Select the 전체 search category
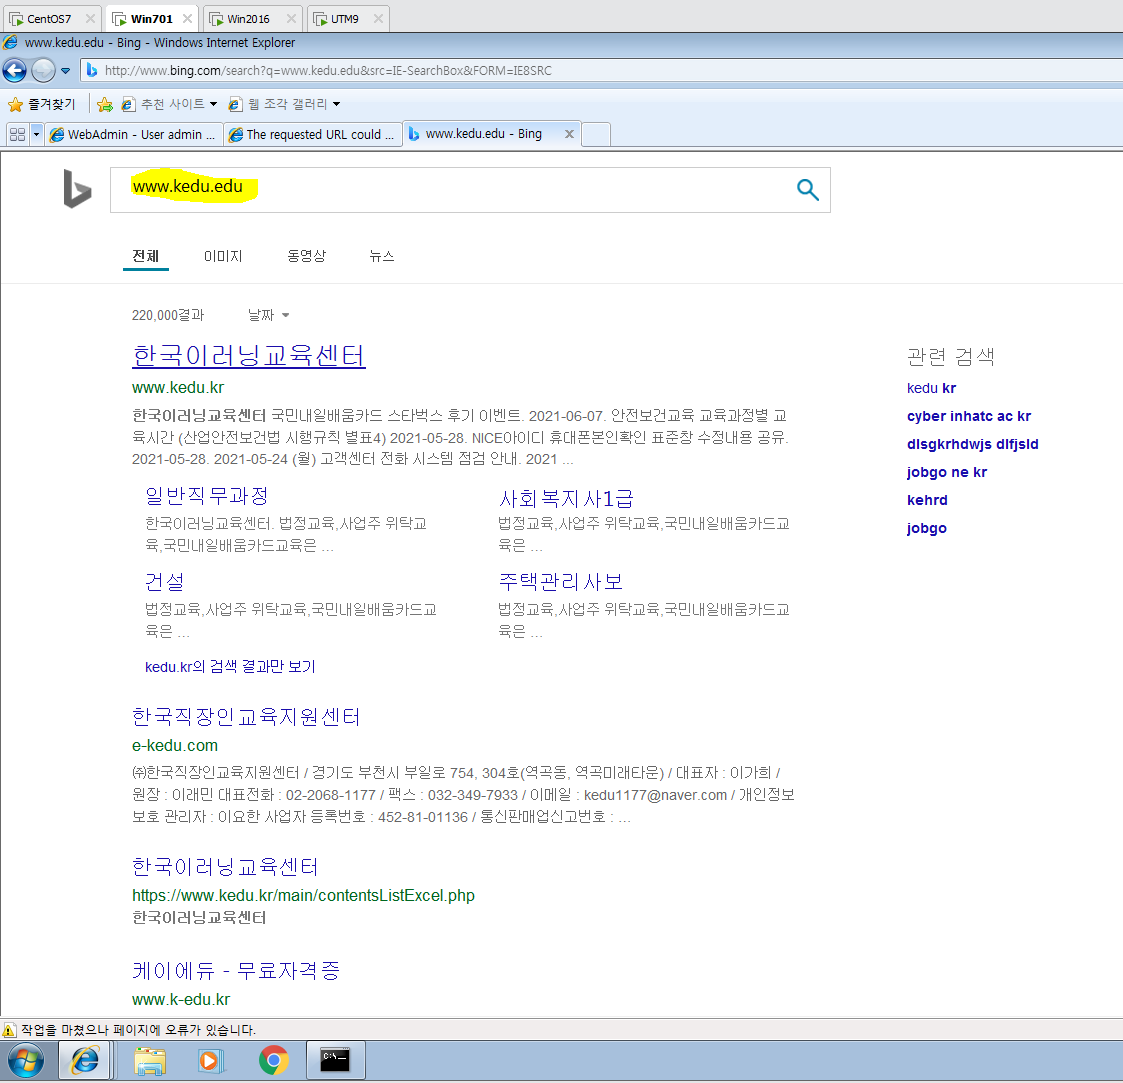The image size is (1123, 1083). click(145, 256)
